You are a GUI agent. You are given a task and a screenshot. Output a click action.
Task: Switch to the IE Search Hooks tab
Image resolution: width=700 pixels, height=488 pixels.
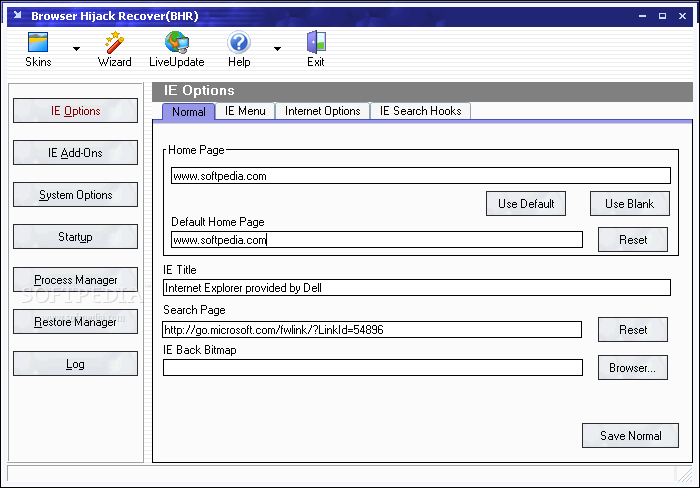click(420, 111)
